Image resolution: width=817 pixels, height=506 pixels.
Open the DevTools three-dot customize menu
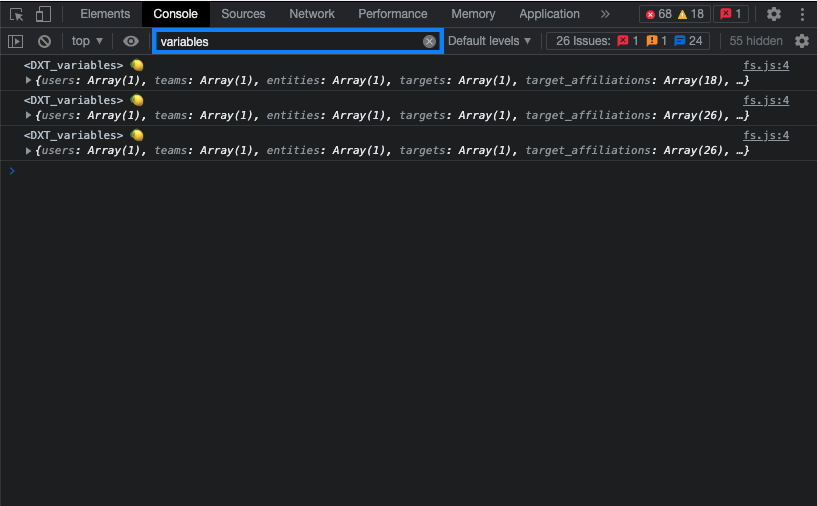coord(802,14)
